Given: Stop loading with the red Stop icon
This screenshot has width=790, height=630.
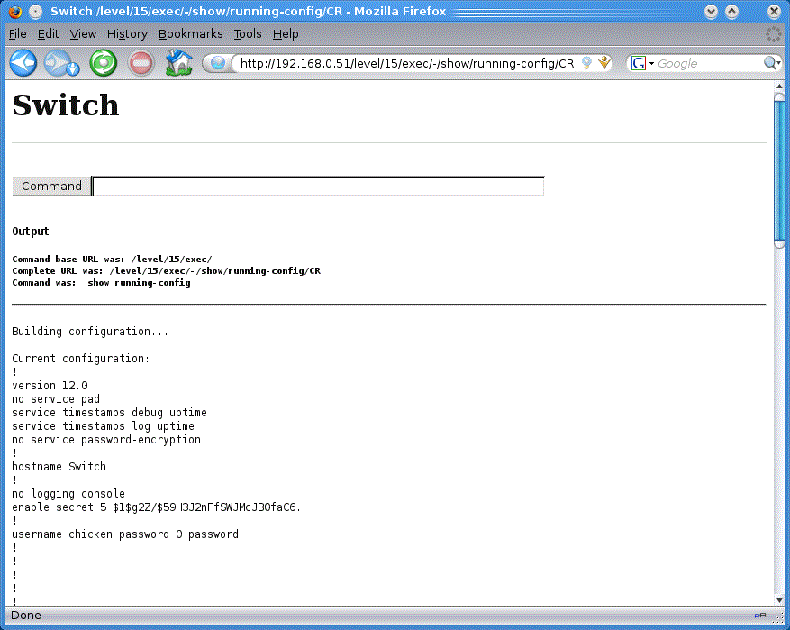Looking at the screenshot, I should [x=141, y=64].
